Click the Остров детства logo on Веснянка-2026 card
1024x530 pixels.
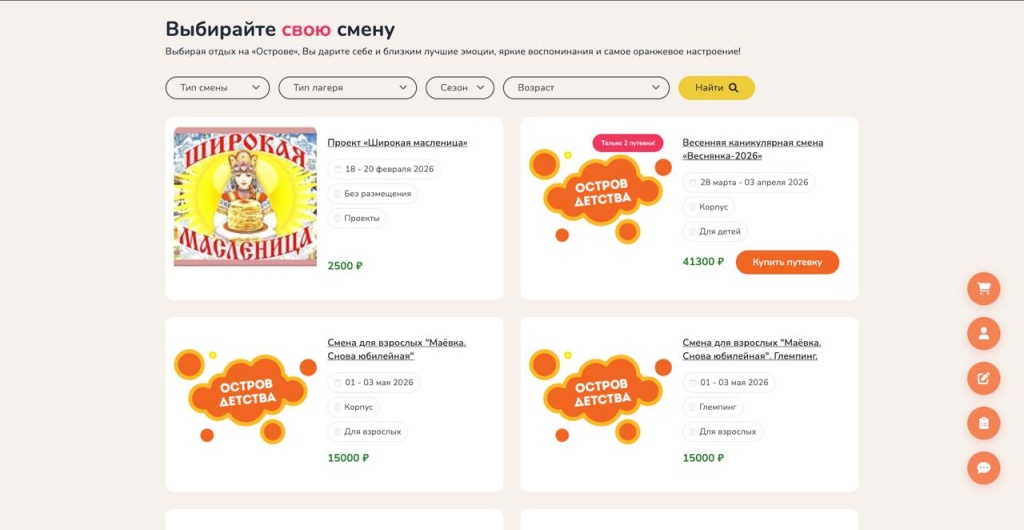600,196
